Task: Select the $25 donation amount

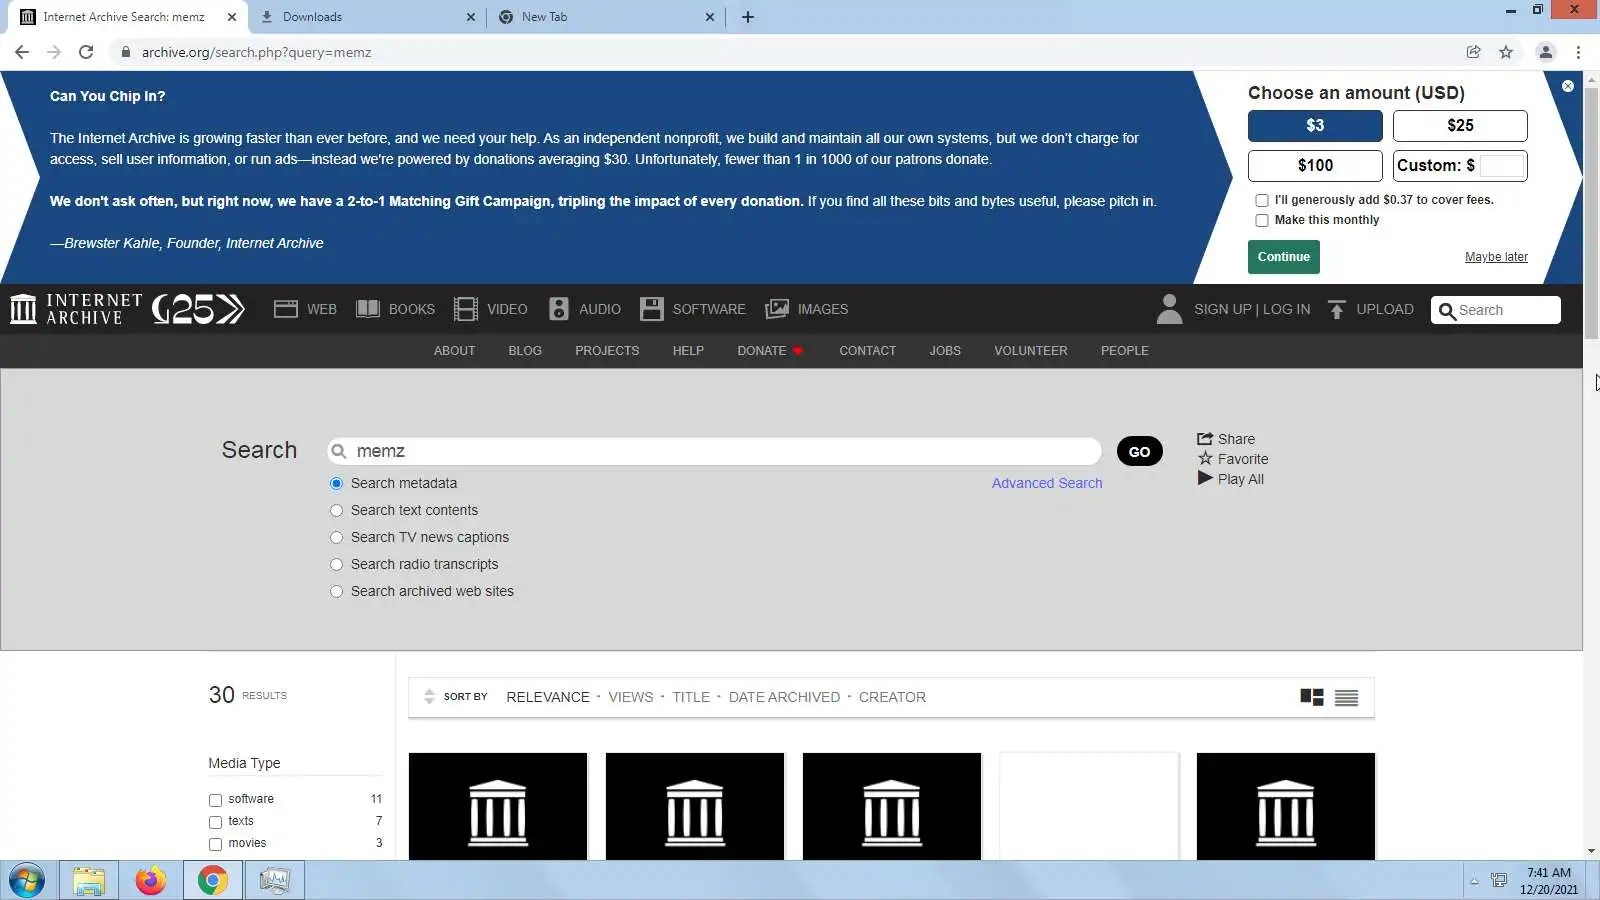Action: click(1460, 126)
